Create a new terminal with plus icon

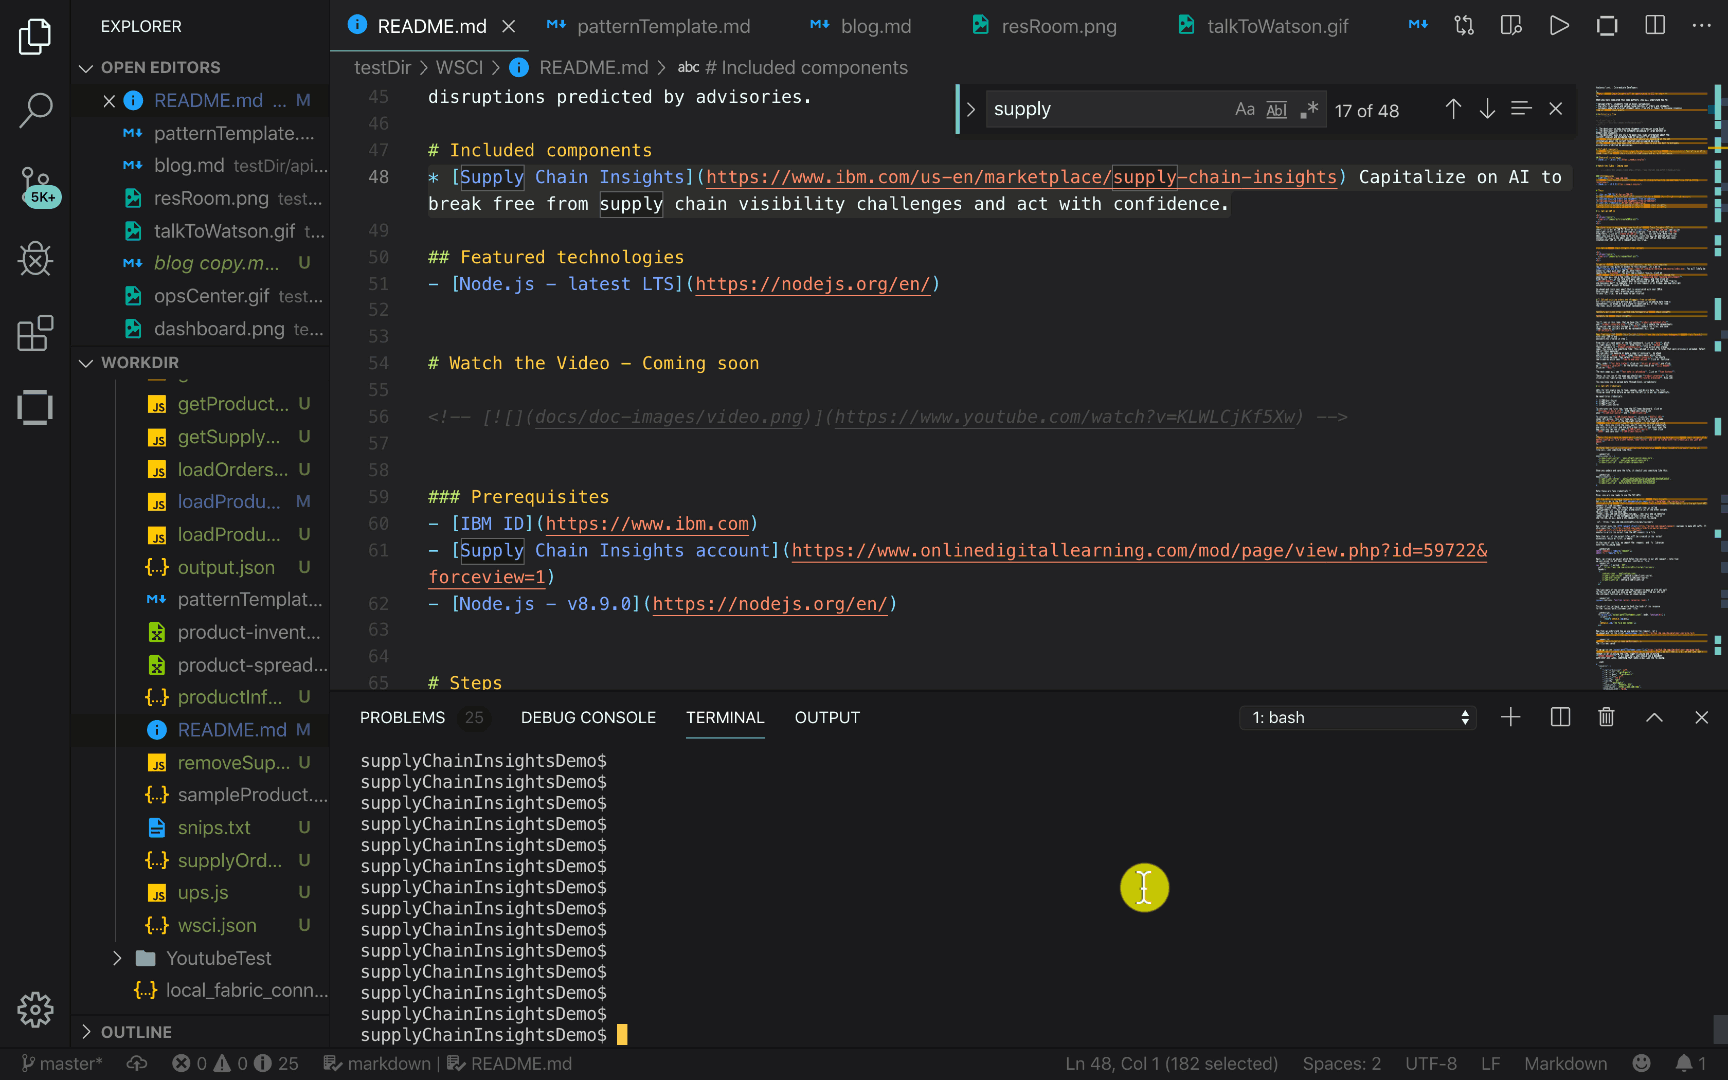tap(1511, 717)
